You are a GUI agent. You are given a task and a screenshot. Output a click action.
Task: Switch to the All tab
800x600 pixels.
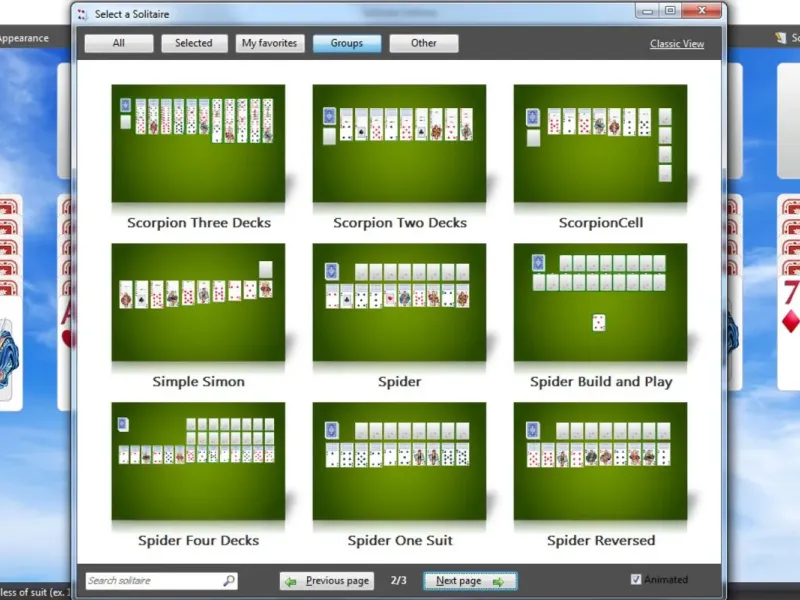coord(119,43)
